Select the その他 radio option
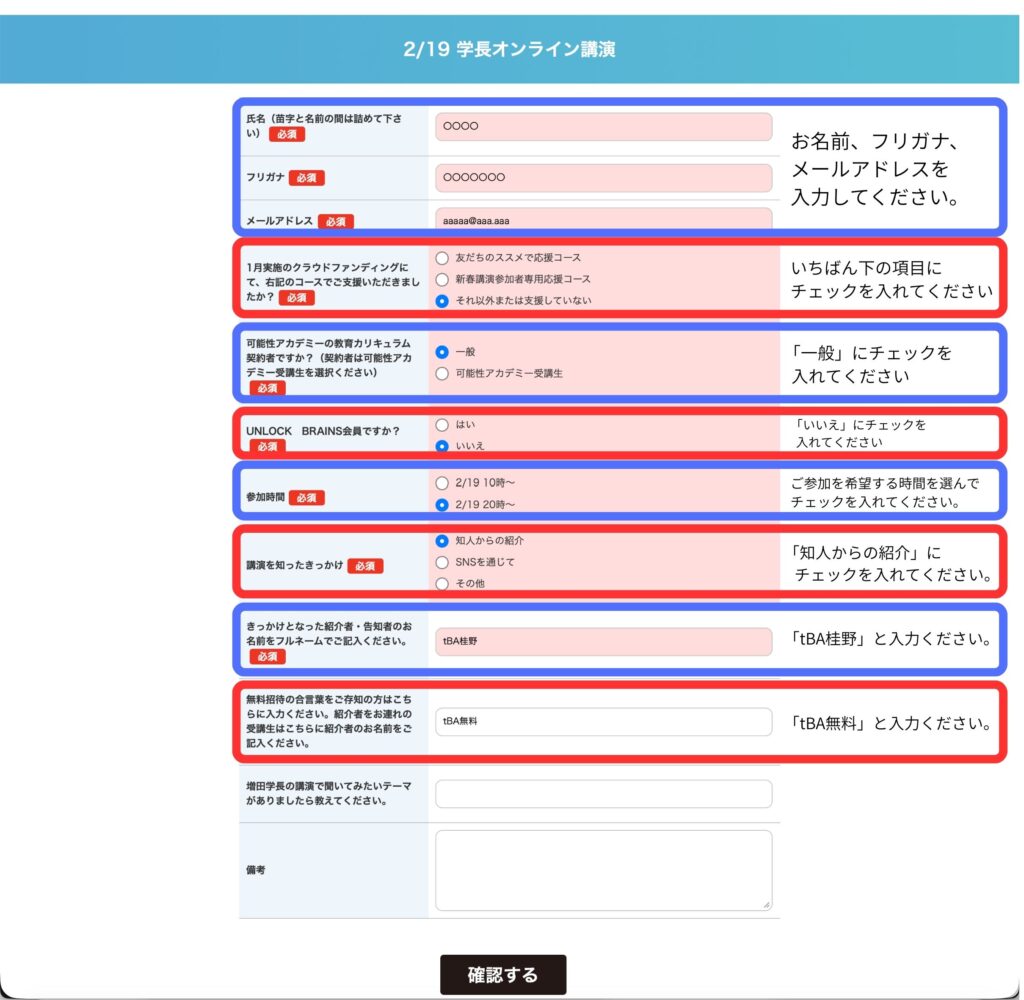 (443, 583)
